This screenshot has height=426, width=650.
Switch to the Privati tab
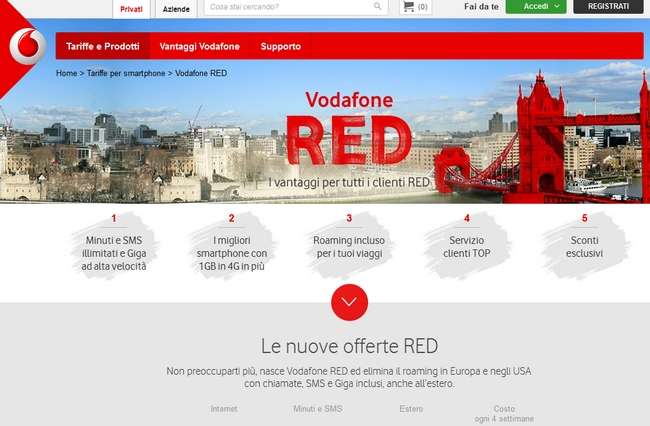point(131,9)
